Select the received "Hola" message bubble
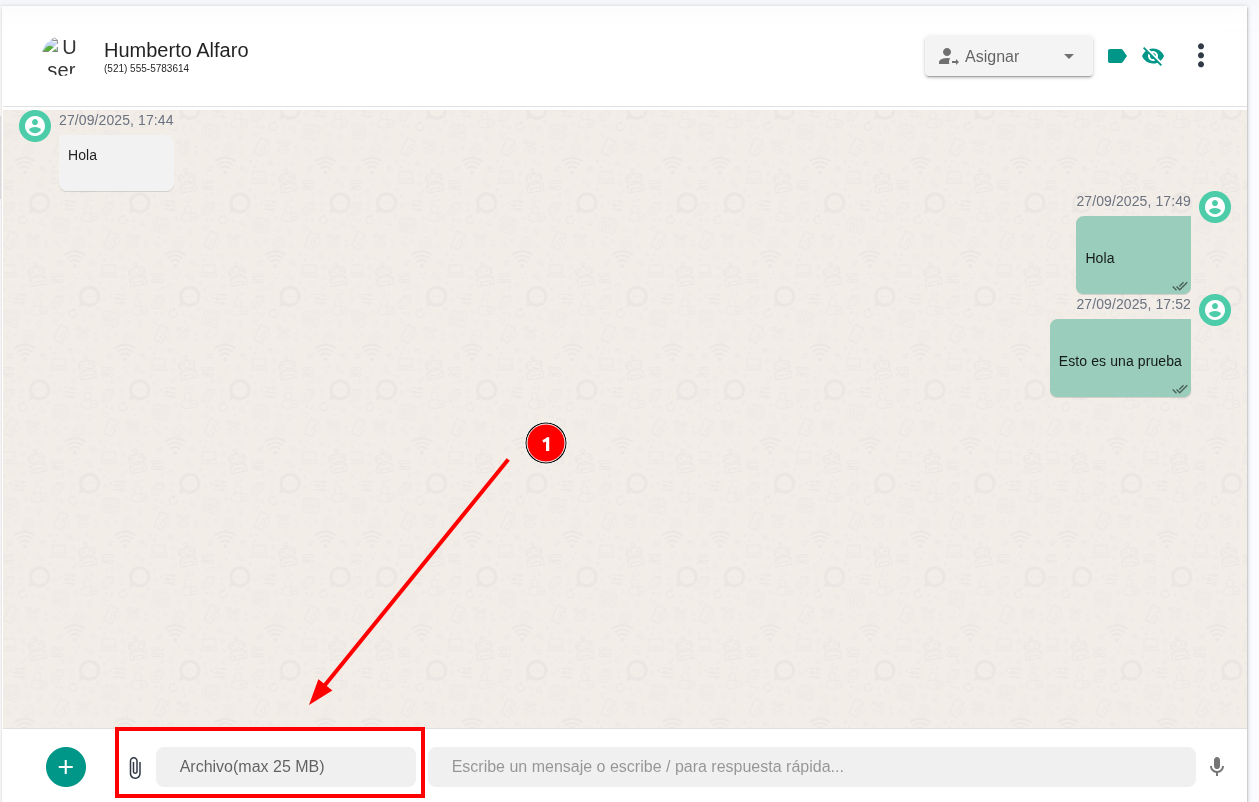The height and width of the screenshot is (802, 1259). 116,163
